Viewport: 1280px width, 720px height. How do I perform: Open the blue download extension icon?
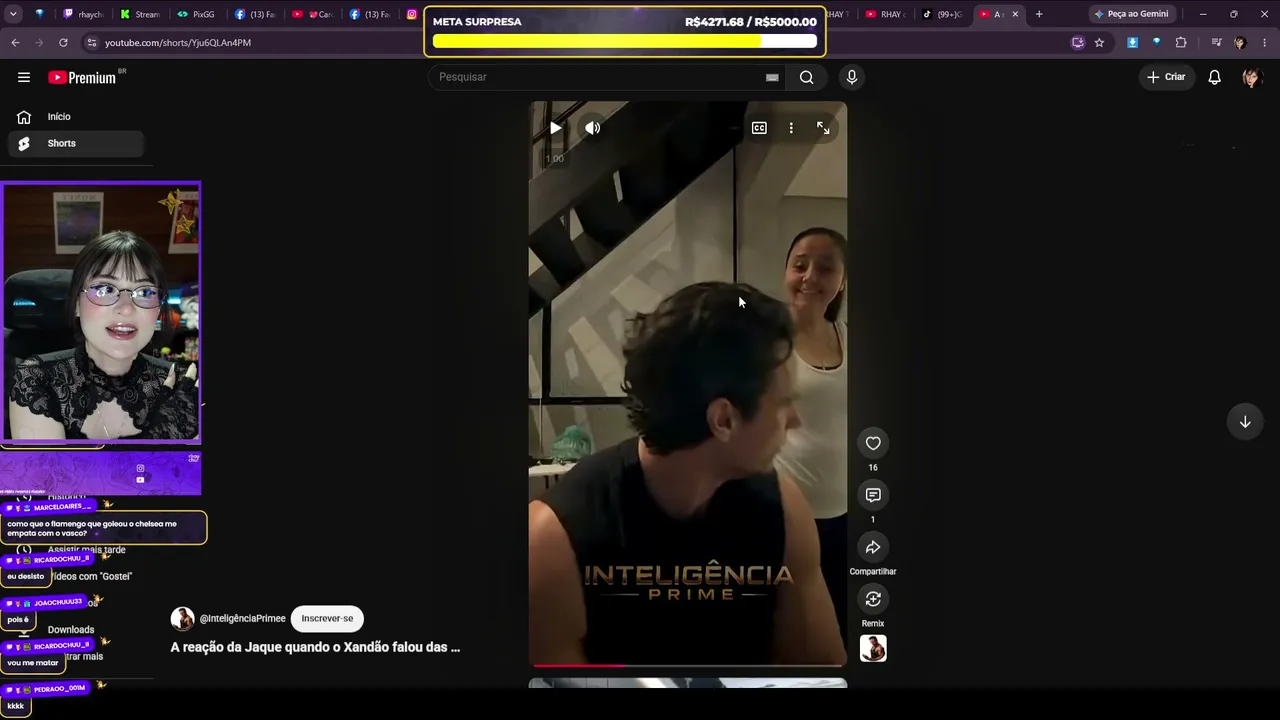tap(1132, 43)
